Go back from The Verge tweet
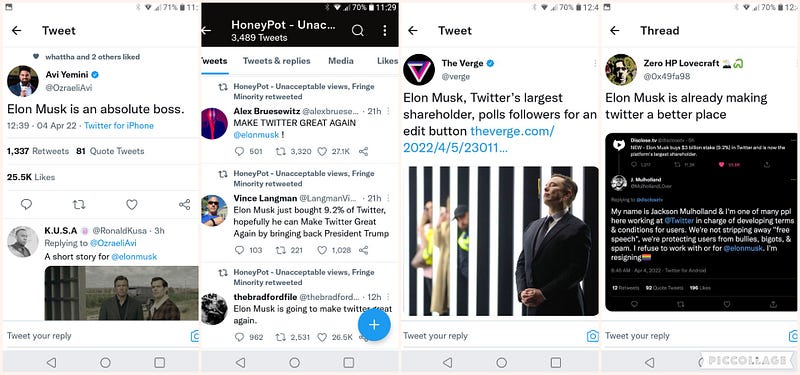Image resolution: width=800 pixels, height=375 pixels. (x=413, y=31)
